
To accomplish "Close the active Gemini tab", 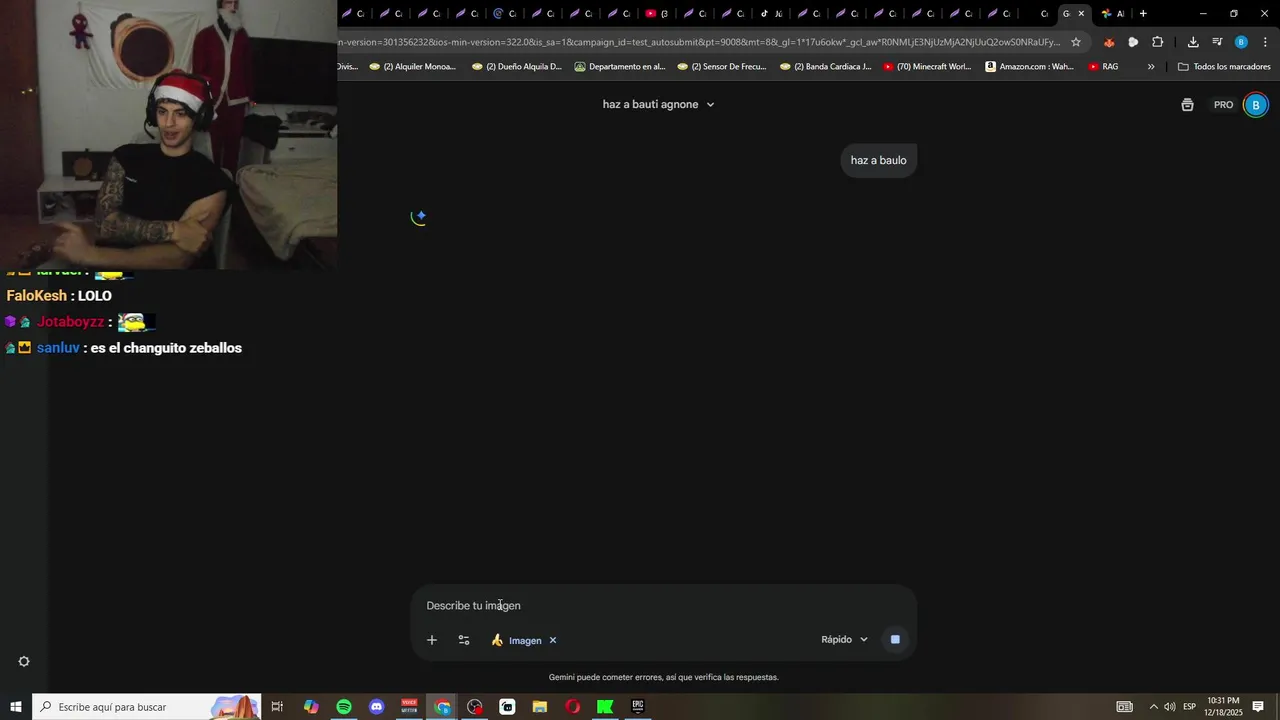I will point(1081,13).
